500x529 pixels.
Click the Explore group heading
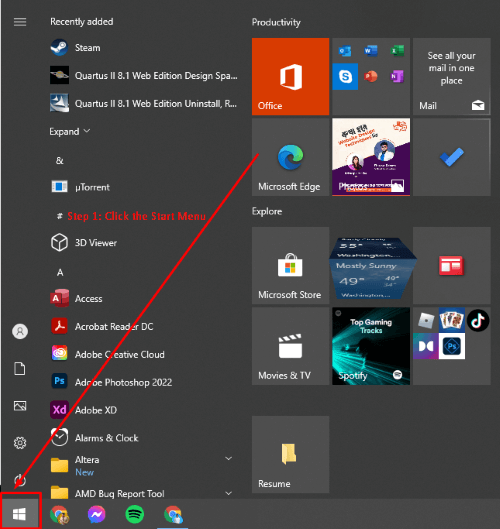coord(267,212)
